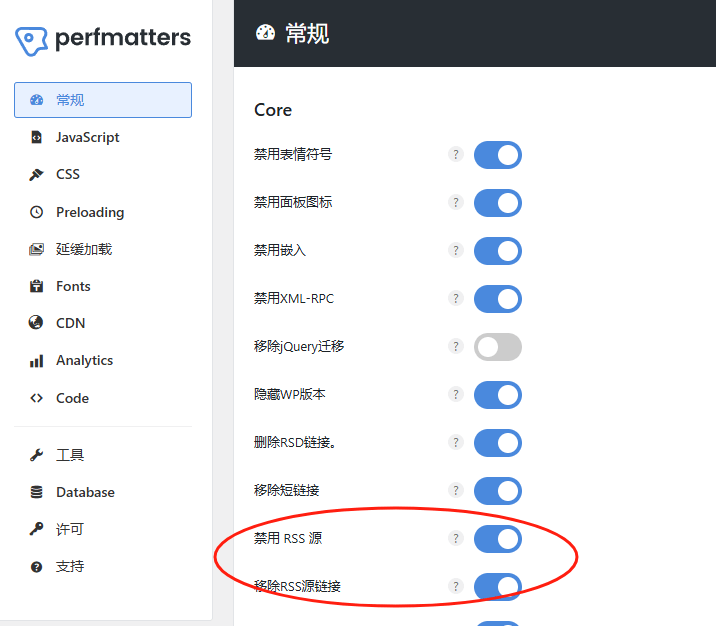Click the 工具 wrench icon

(37, 455)
